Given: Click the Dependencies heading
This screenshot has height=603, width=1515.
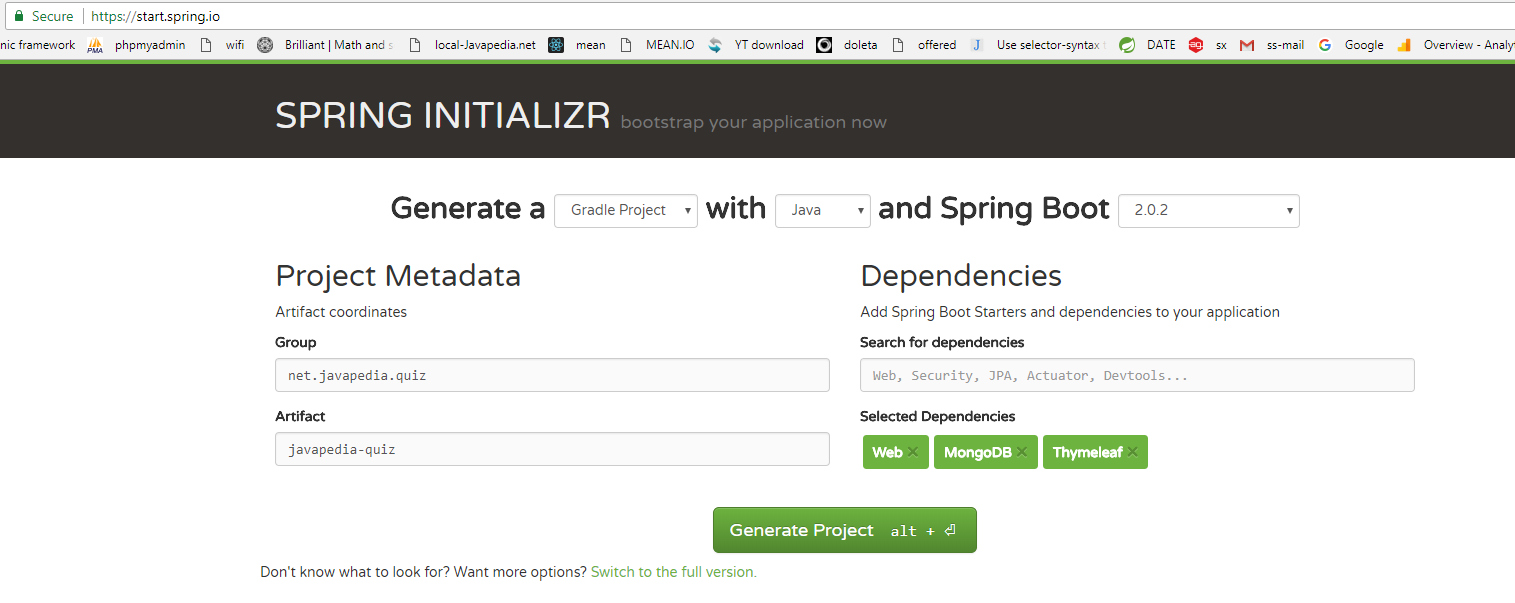Looking at the screenshot, I should 961,276.
